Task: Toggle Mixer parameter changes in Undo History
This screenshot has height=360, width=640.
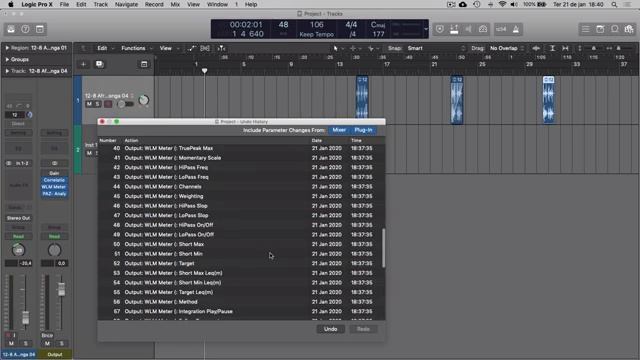Action: pyautogui.click(x=339, y=130)
